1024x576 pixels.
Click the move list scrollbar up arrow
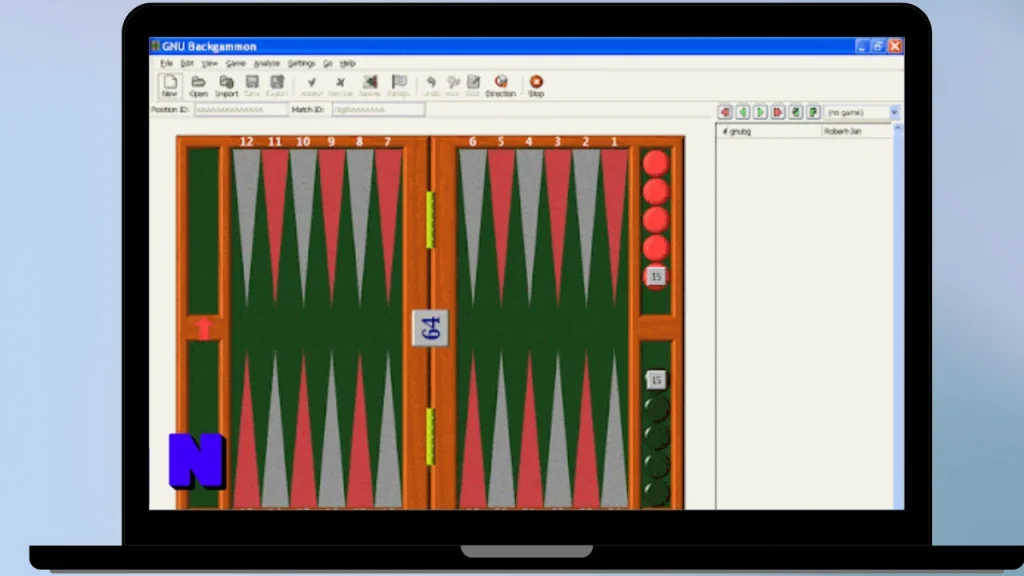pyautogui.click(x=898, y=129)
